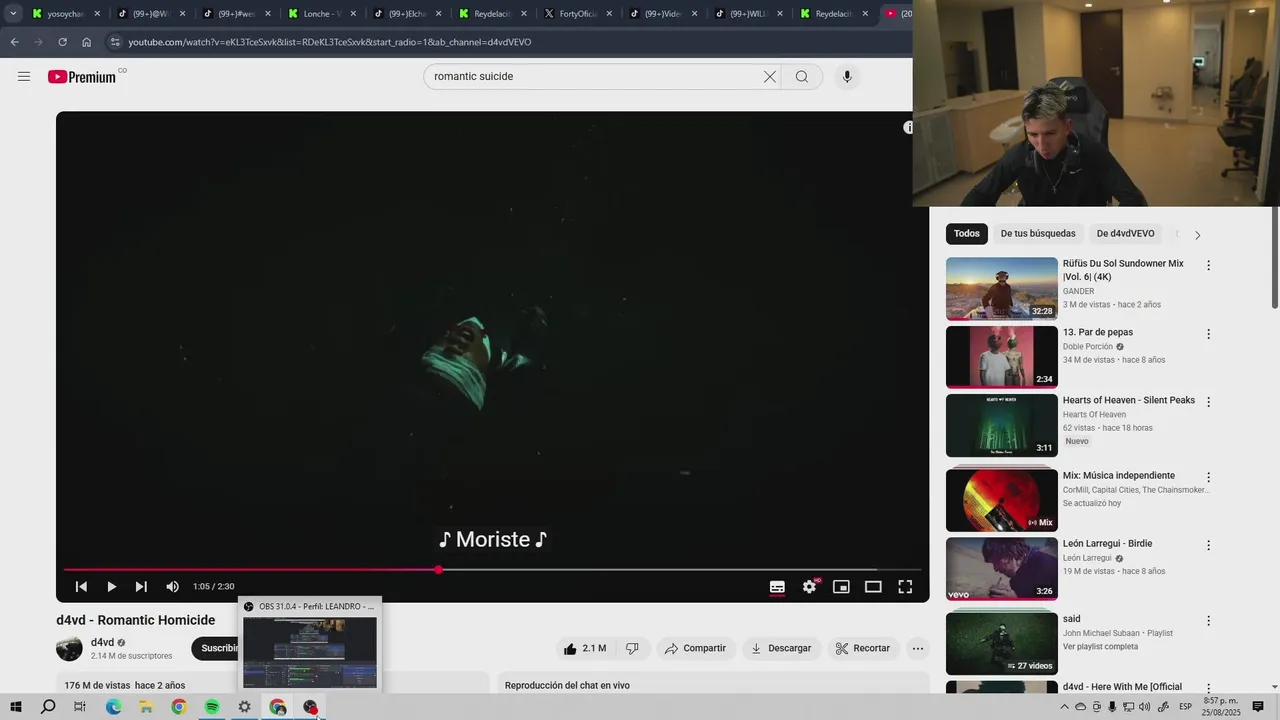1280x720 pixels.
Task: Select the De d4vdVEVO chip
Action: pos(1125,234)
